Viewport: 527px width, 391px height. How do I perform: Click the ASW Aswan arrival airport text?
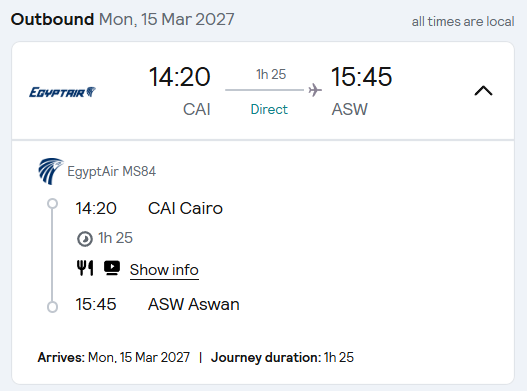pyautogui.click(x=194, y=304)
